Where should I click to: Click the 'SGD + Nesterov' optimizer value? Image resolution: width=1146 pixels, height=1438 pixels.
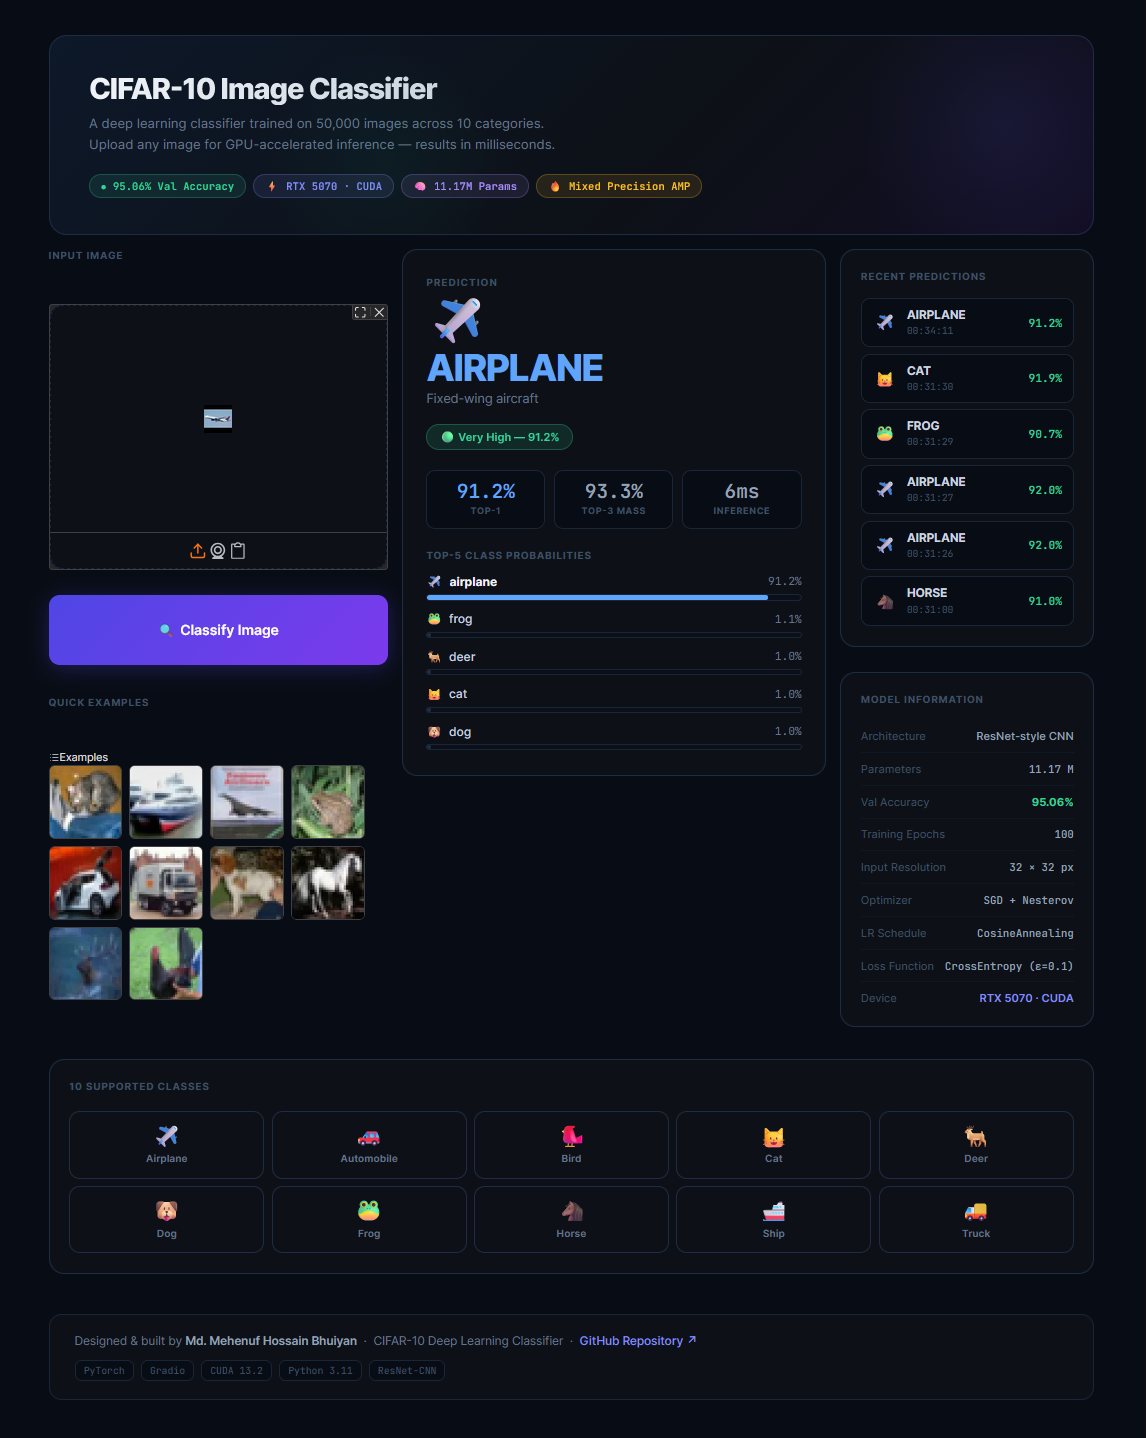pos(1028,900)
